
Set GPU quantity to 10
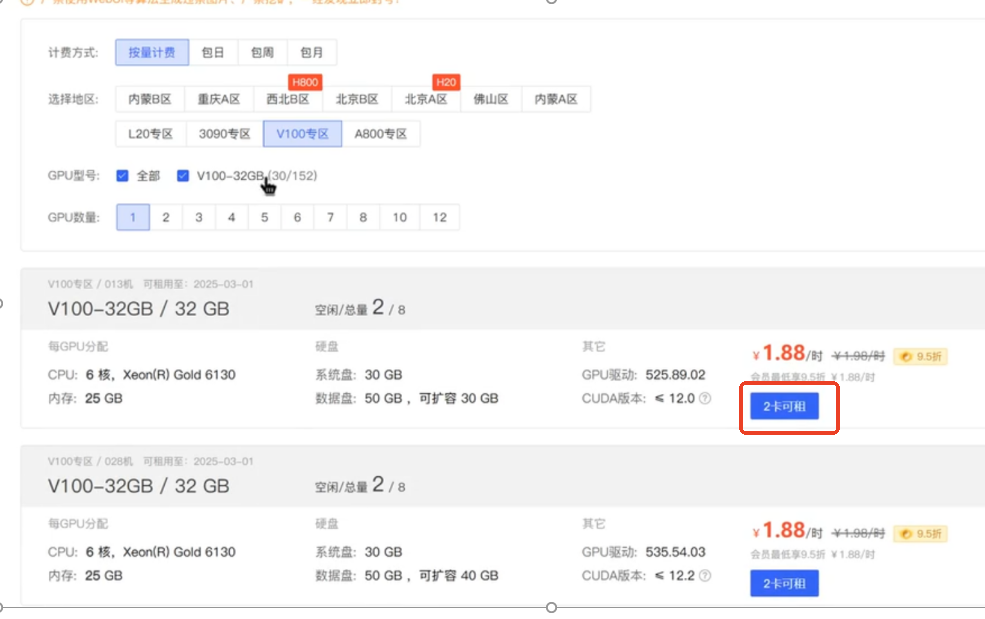(400, 217)
